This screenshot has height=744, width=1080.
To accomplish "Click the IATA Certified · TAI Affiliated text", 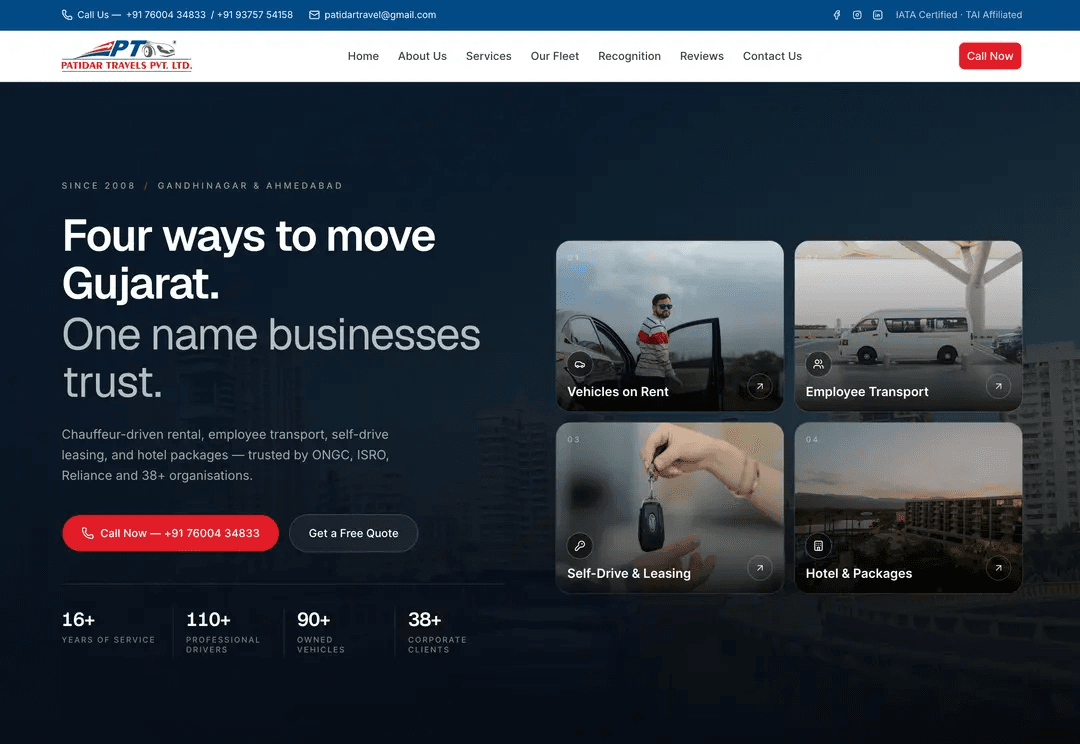I will pos(959,14).
